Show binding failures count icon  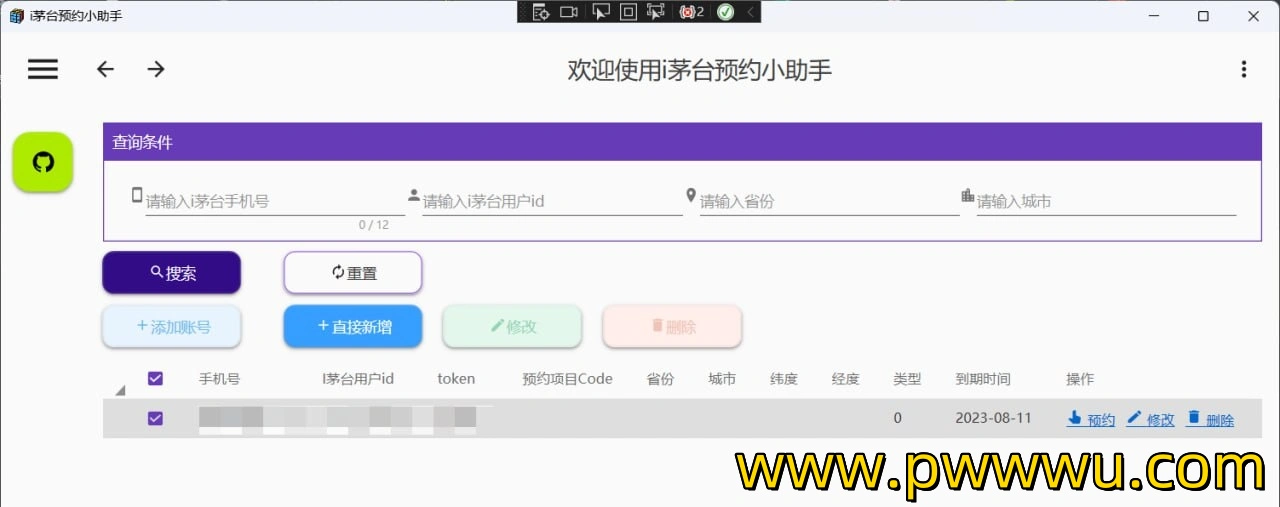pos(691,12)
